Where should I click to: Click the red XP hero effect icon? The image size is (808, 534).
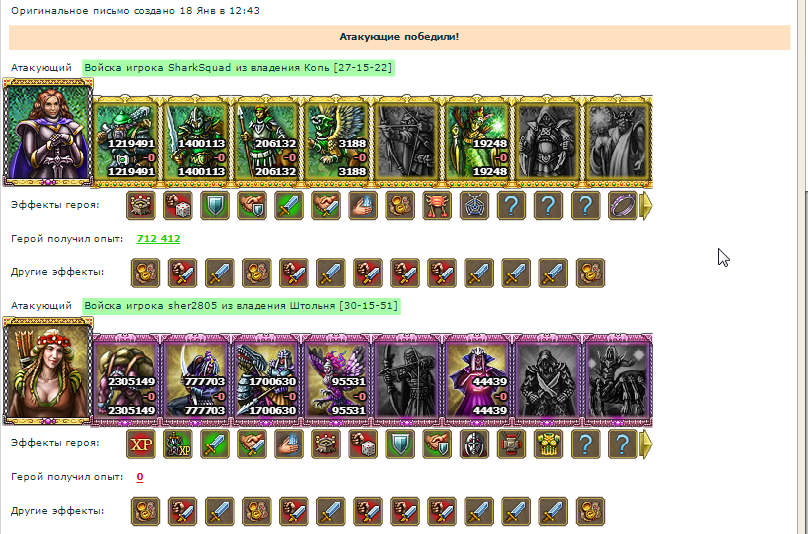tap(141, 444)
